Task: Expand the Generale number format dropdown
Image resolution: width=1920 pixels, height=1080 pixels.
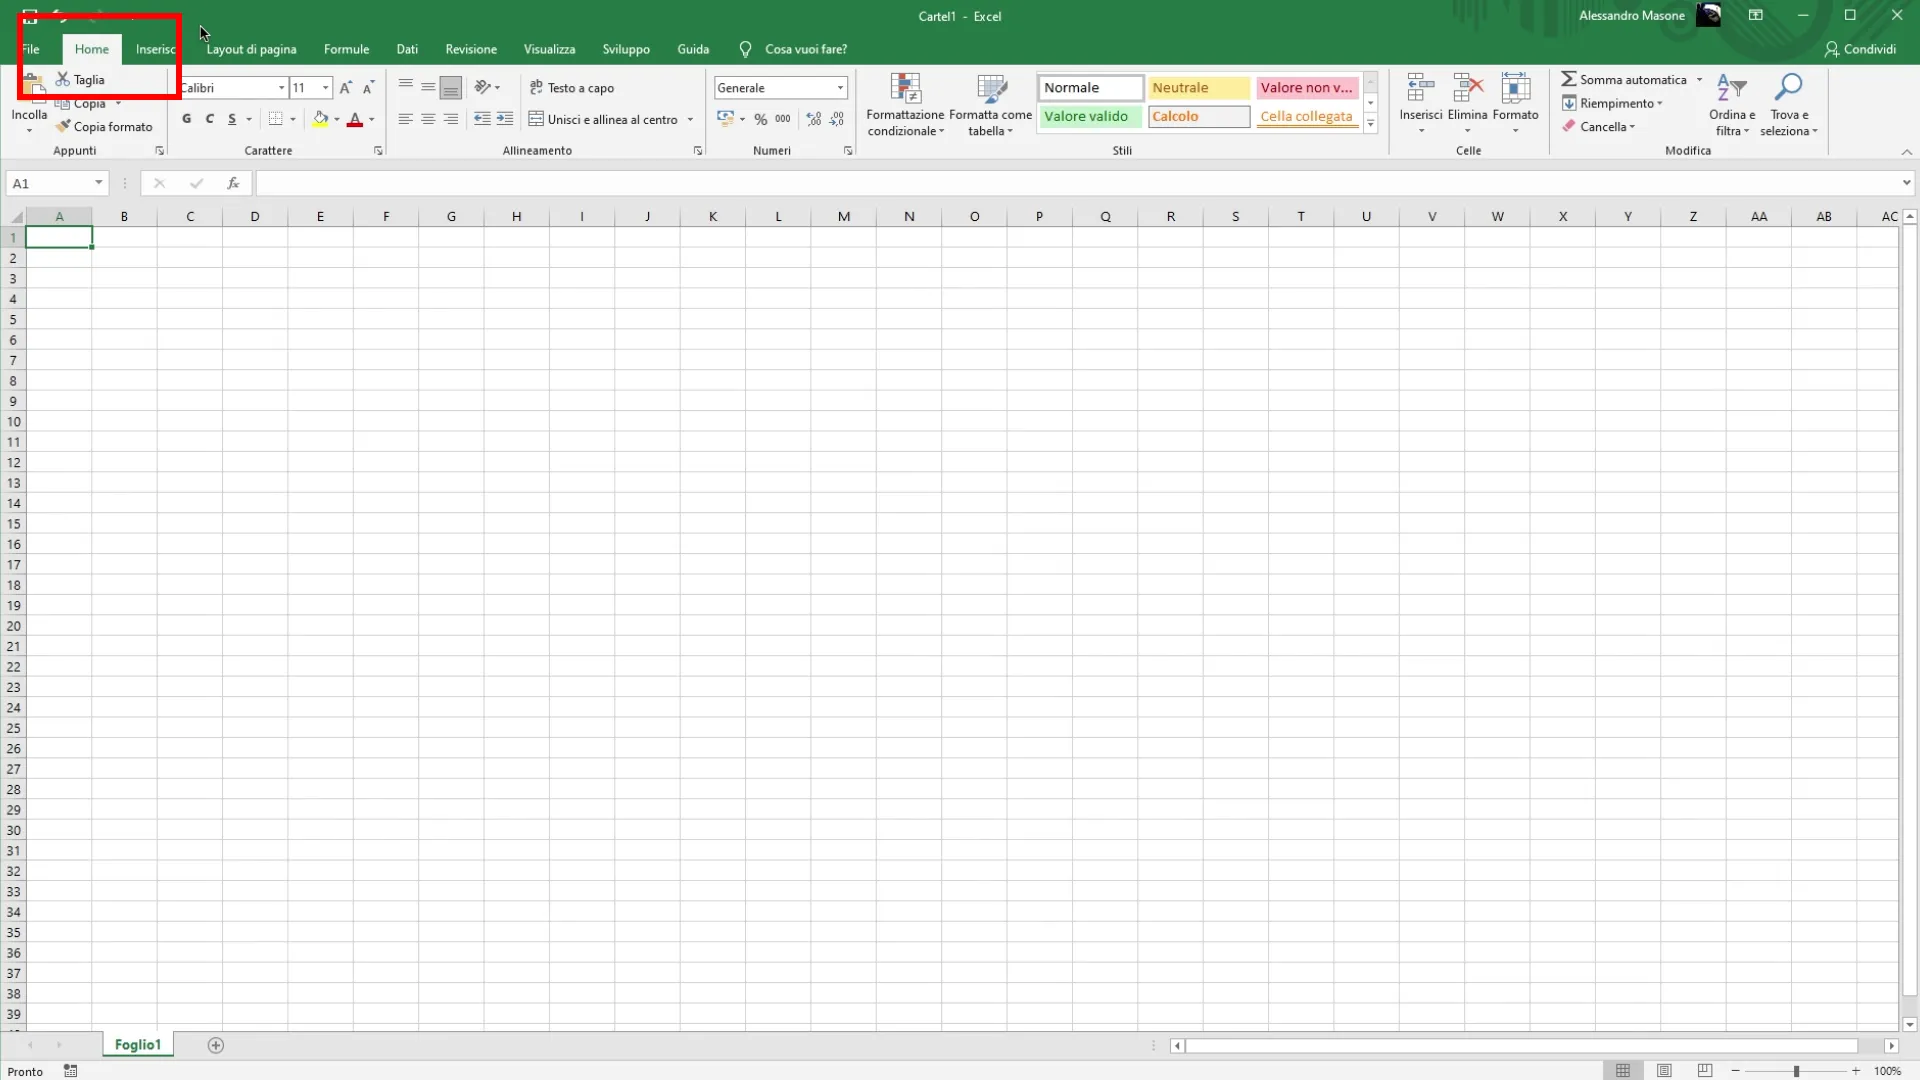Action: coord(840,88)
